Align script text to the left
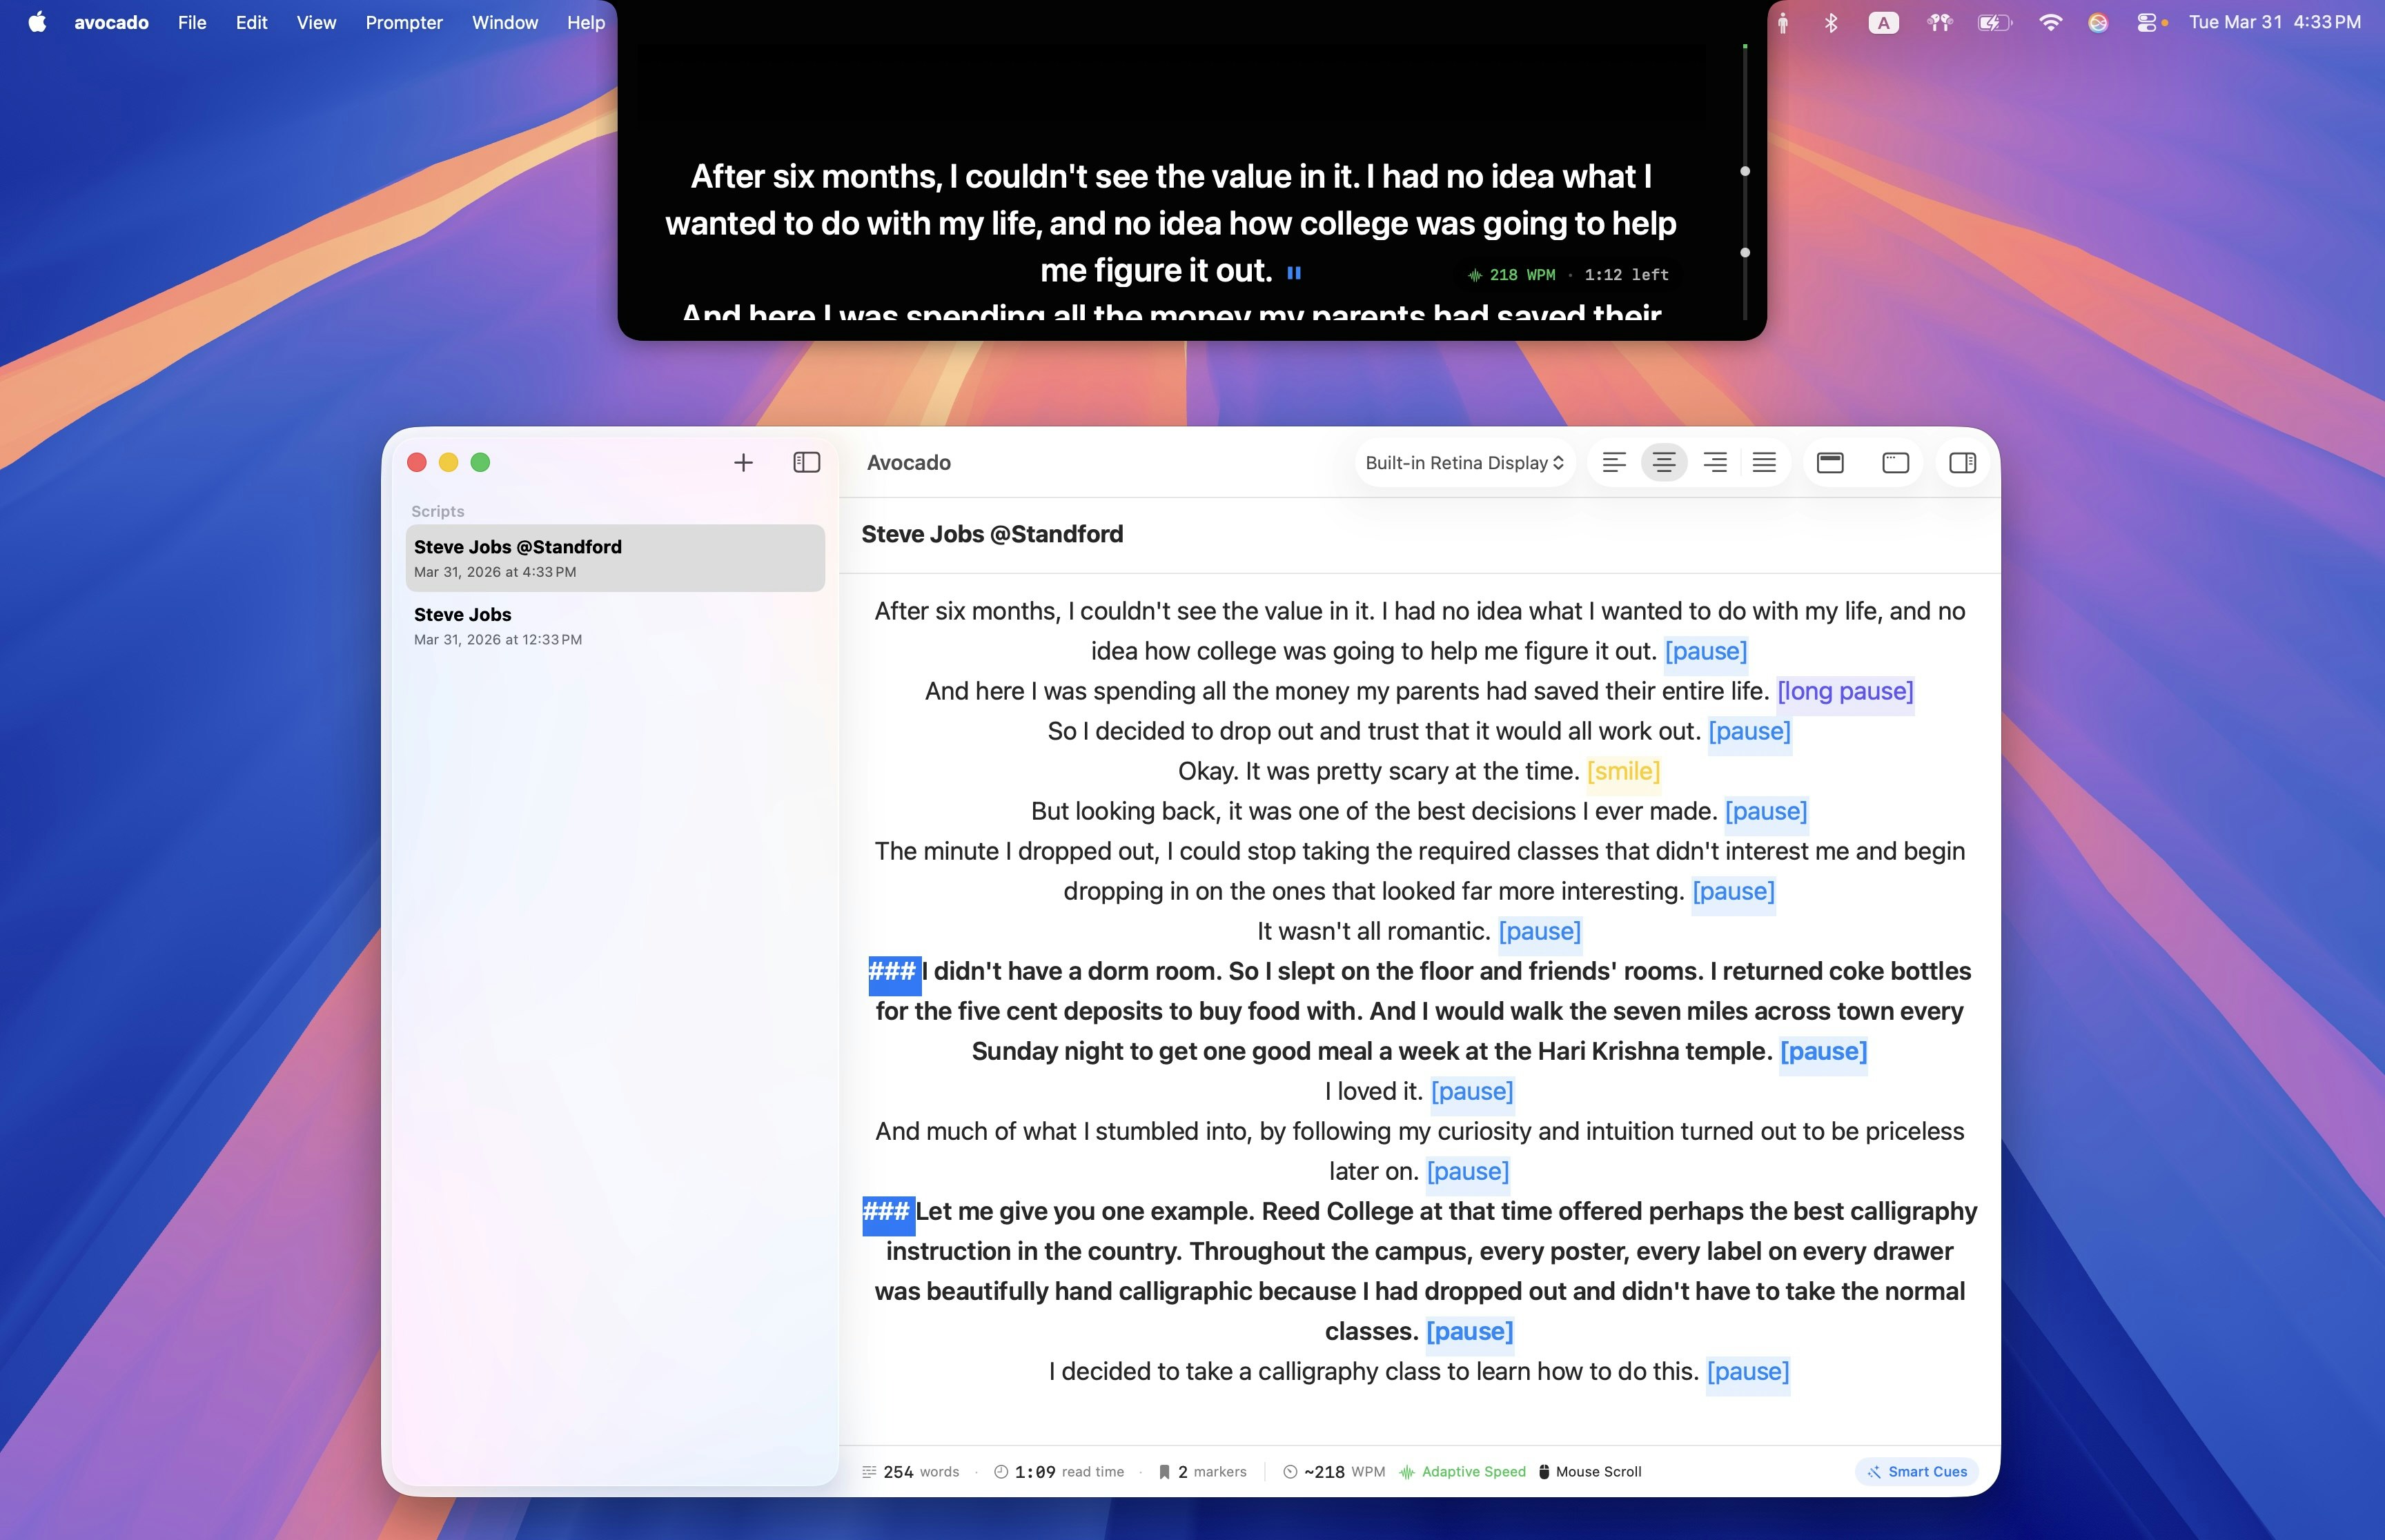This screenshot has width=2385, height=1540. (x=1614, y=463)
